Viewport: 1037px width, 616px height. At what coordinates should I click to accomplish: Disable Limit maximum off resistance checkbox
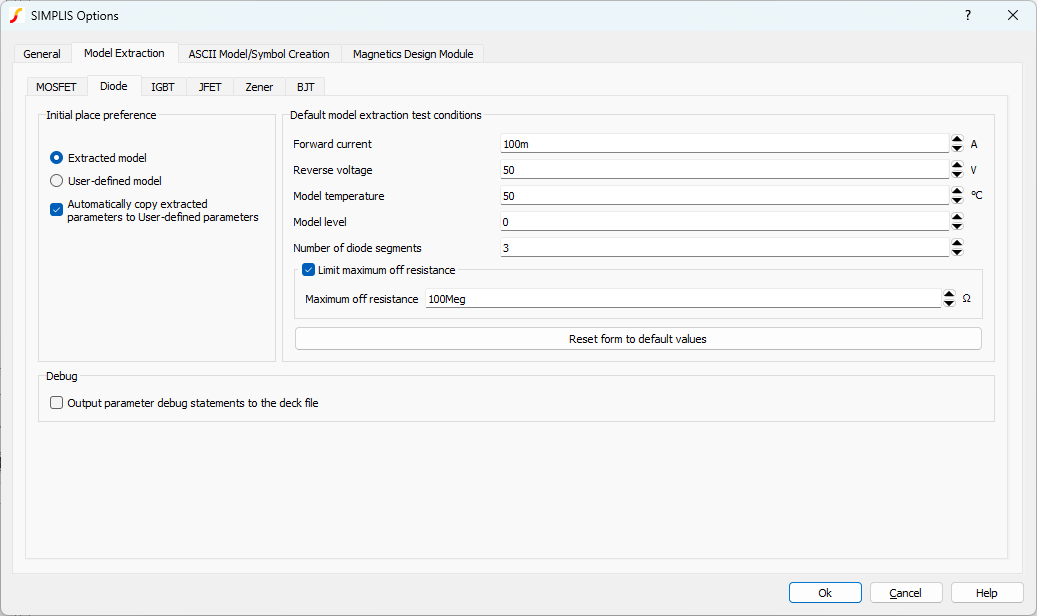point(308,270)
